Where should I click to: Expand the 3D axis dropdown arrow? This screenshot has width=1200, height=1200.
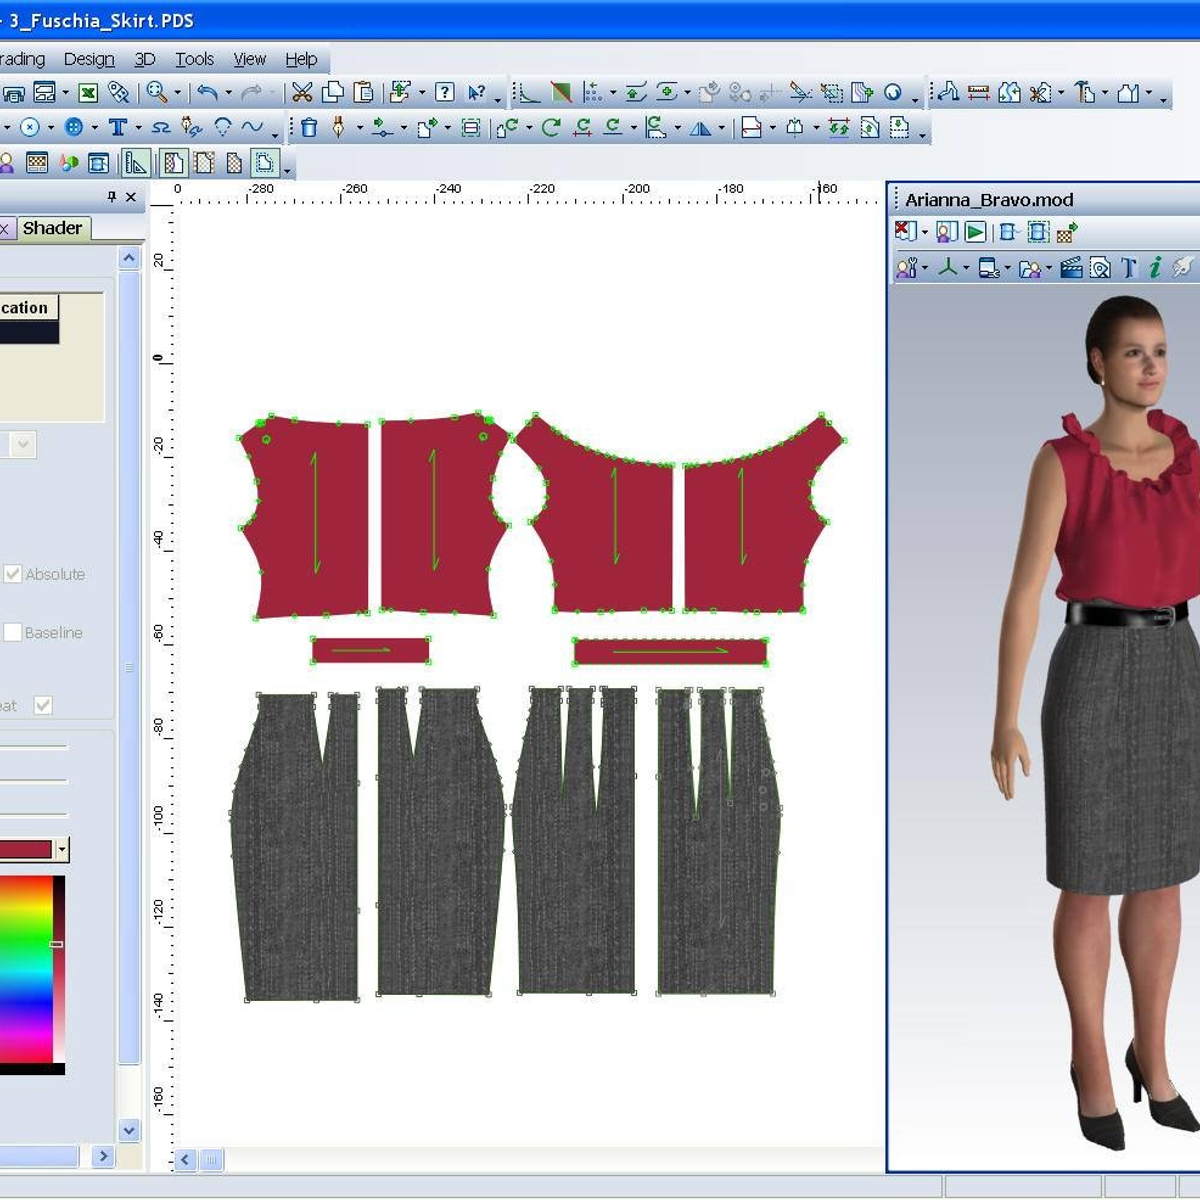point(966,268)
